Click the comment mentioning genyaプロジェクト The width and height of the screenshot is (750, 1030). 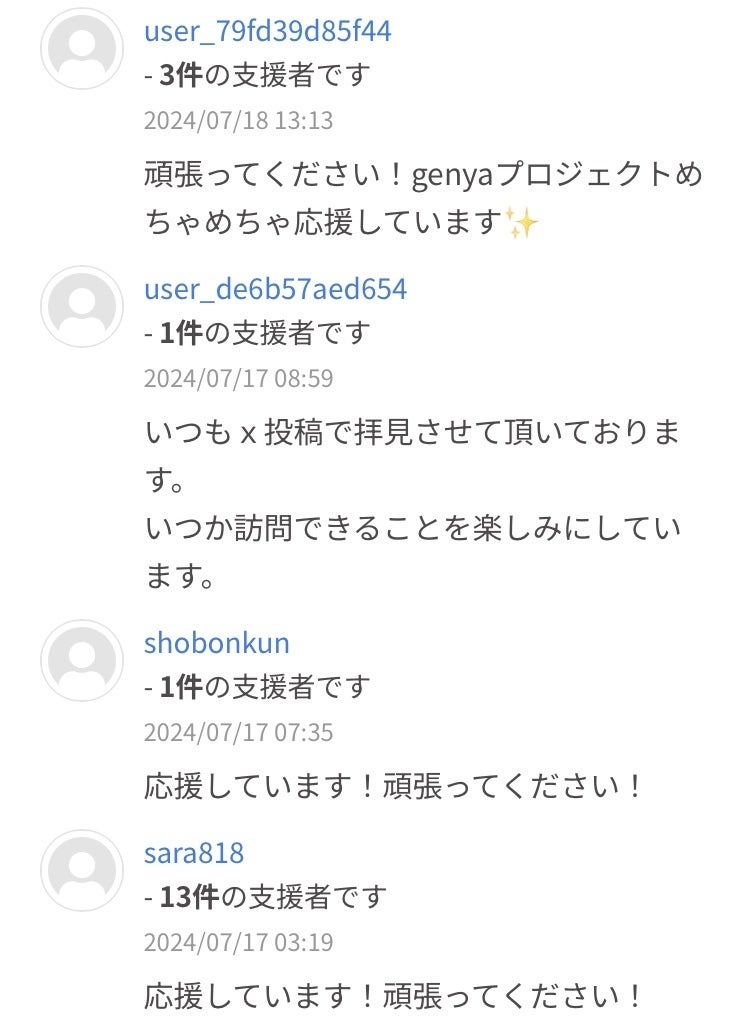pos(423,199)
